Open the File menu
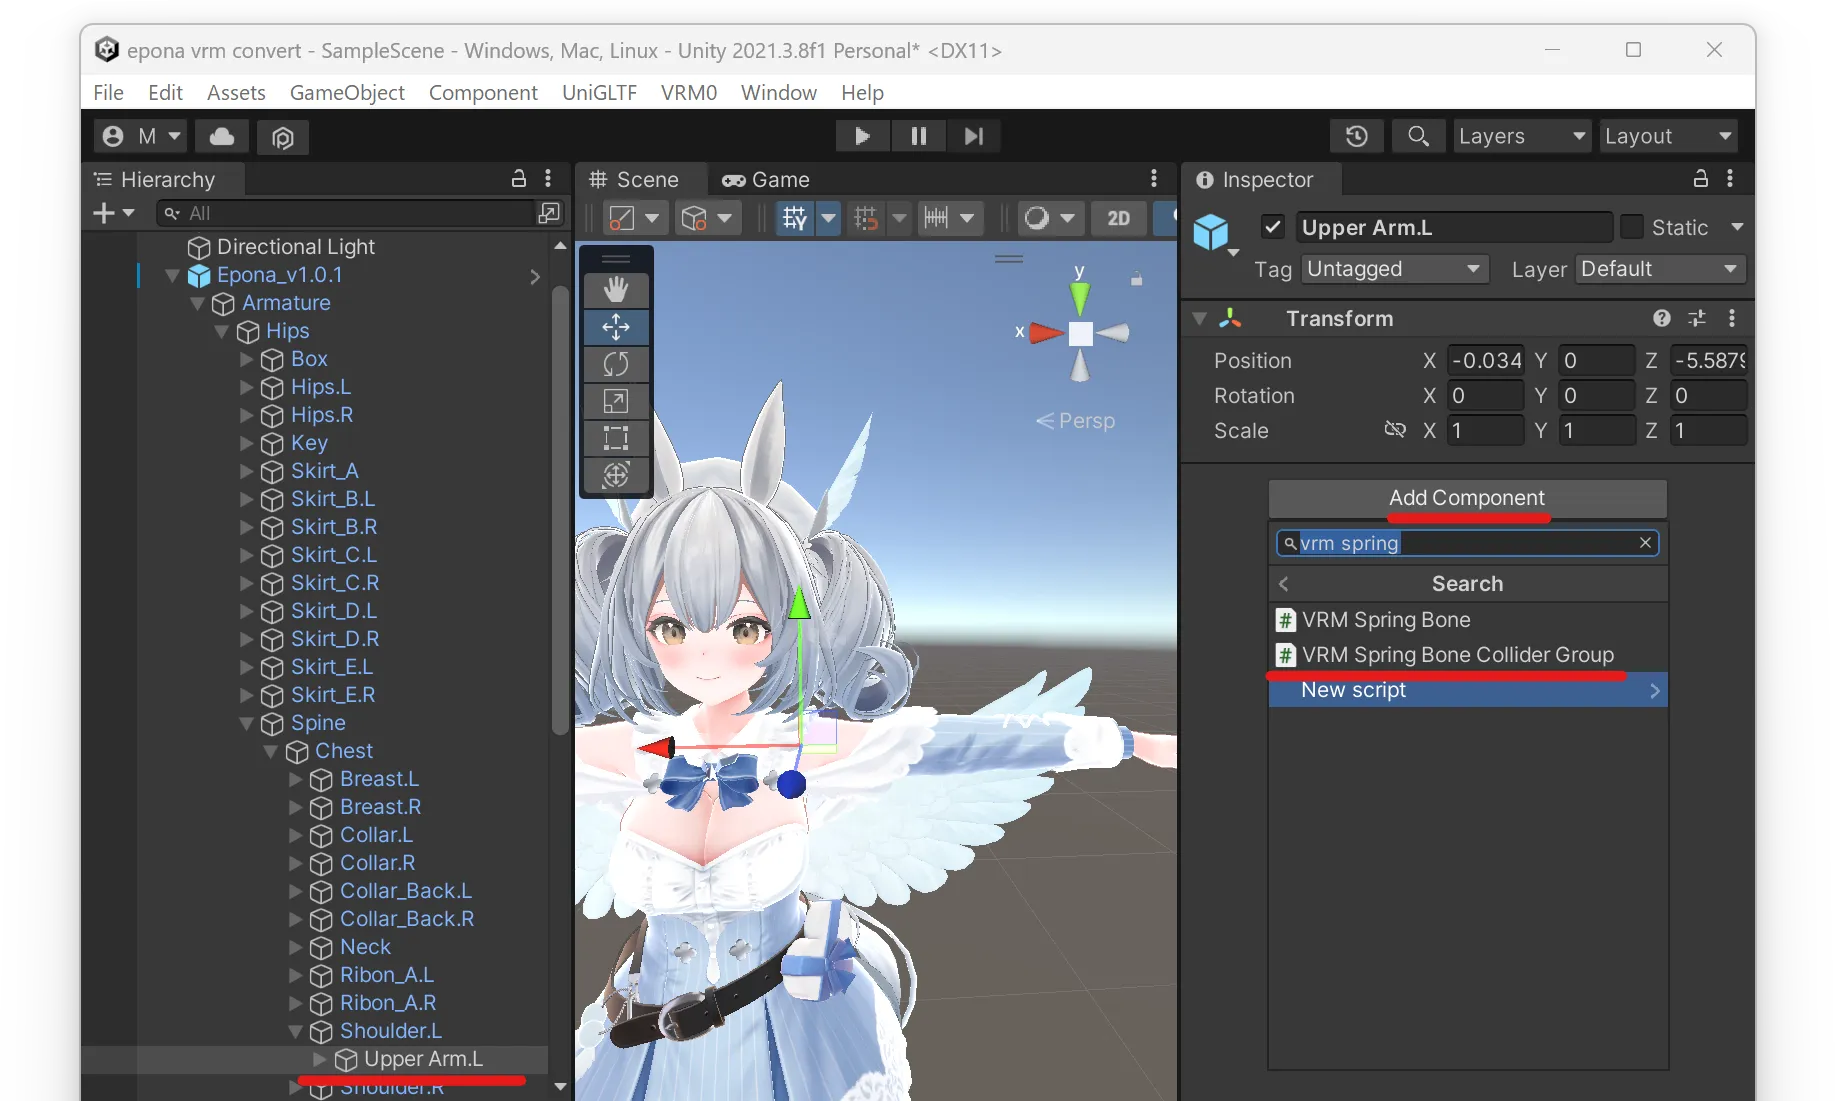Viewport: 1837px width, 1101px height. pos(108,93)
